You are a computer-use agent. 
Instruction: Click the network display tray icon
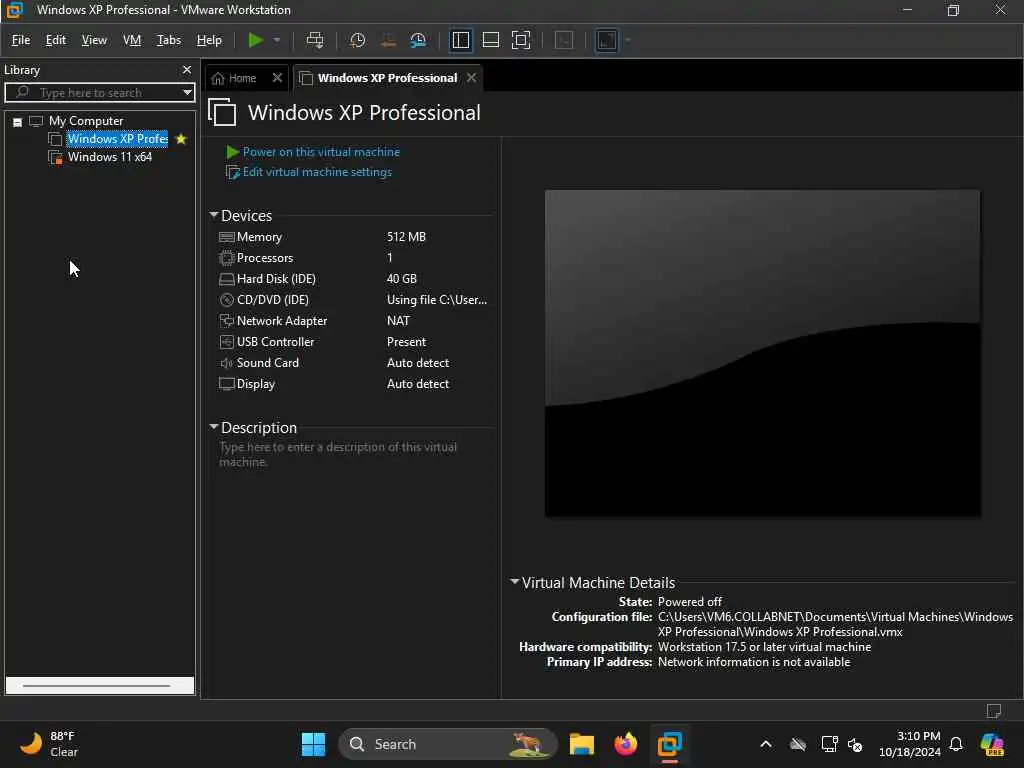[829, 744]
